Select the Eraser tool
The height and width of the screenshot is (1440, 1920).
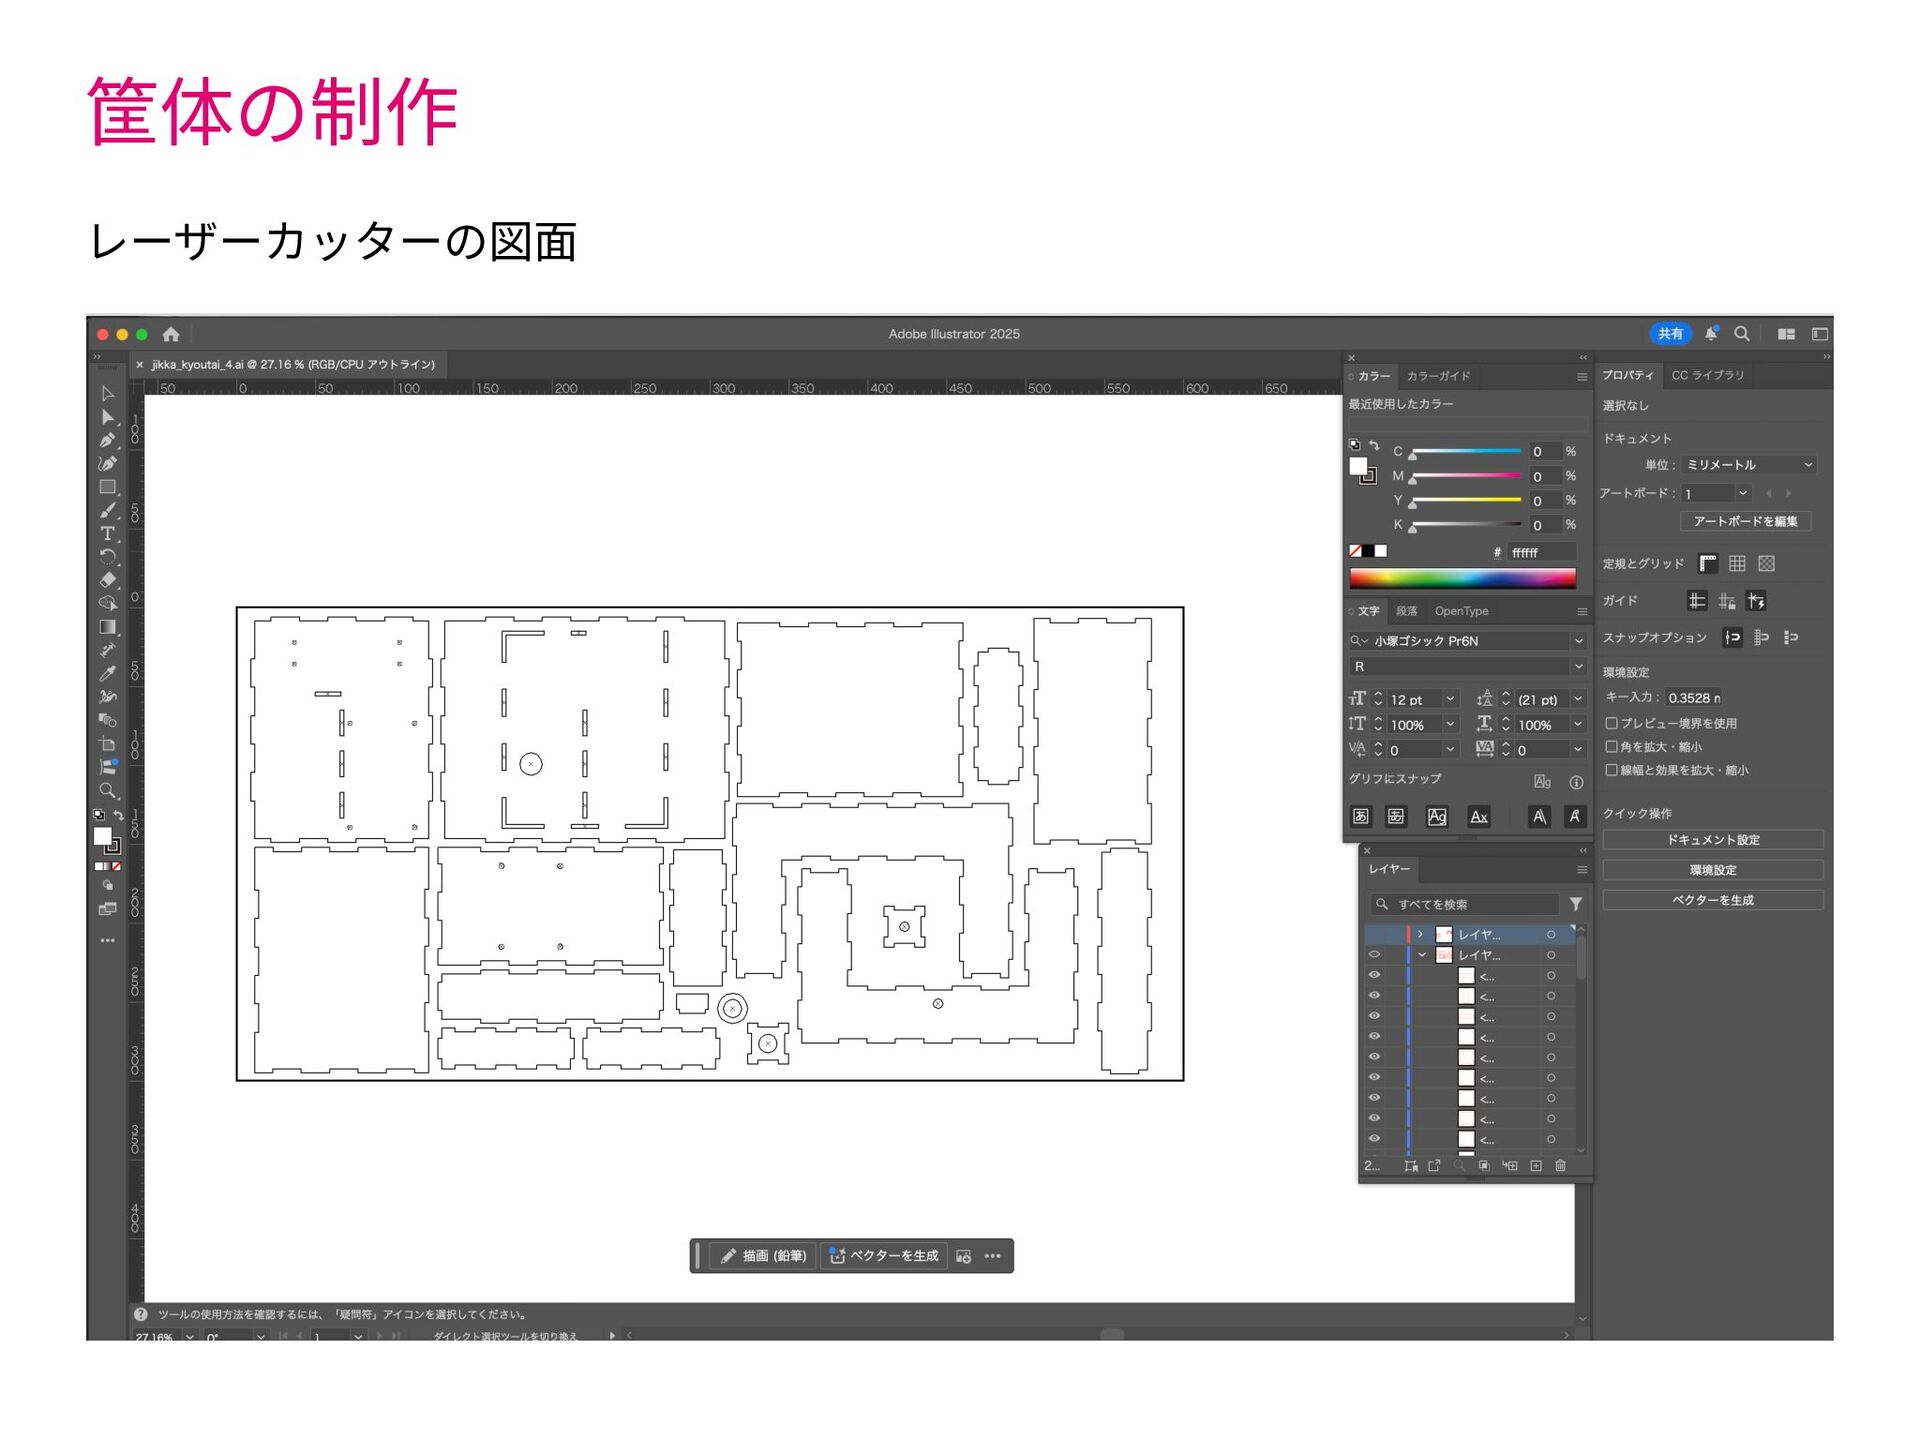pos(107,580)
